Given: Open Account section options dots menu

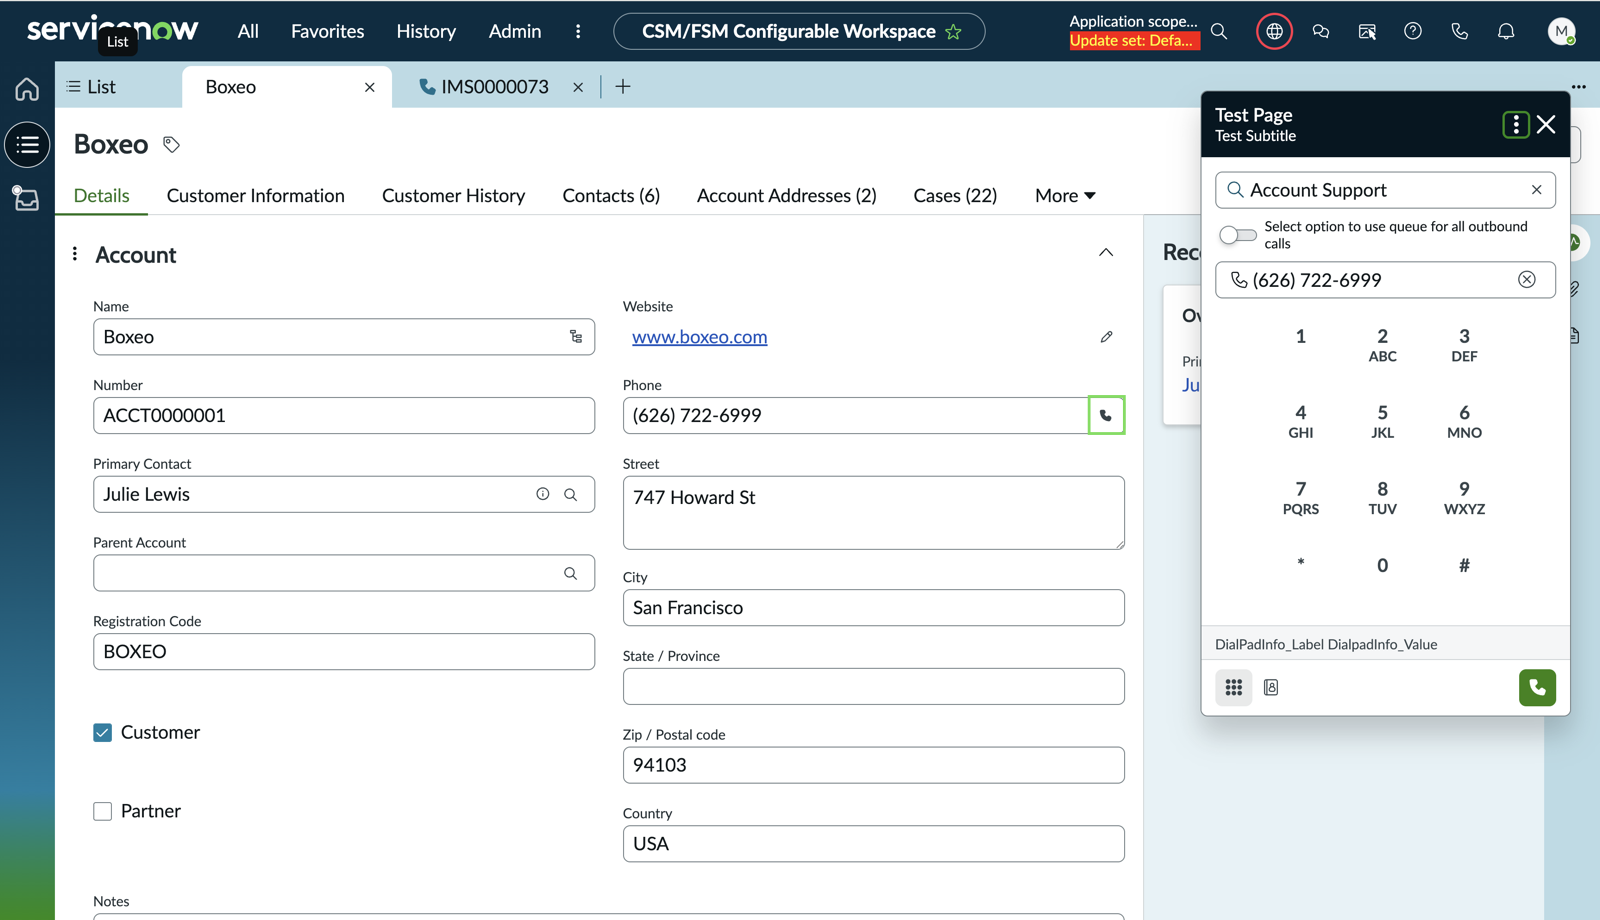Looking at the screenshot, I should point(75,255).
